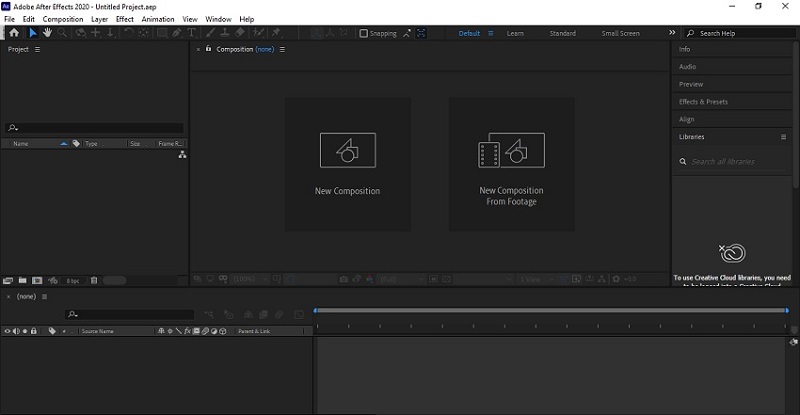Viewport: 800px width, 415px height.
Task: Select the Eraser tool
Action: tap(239, 33)
